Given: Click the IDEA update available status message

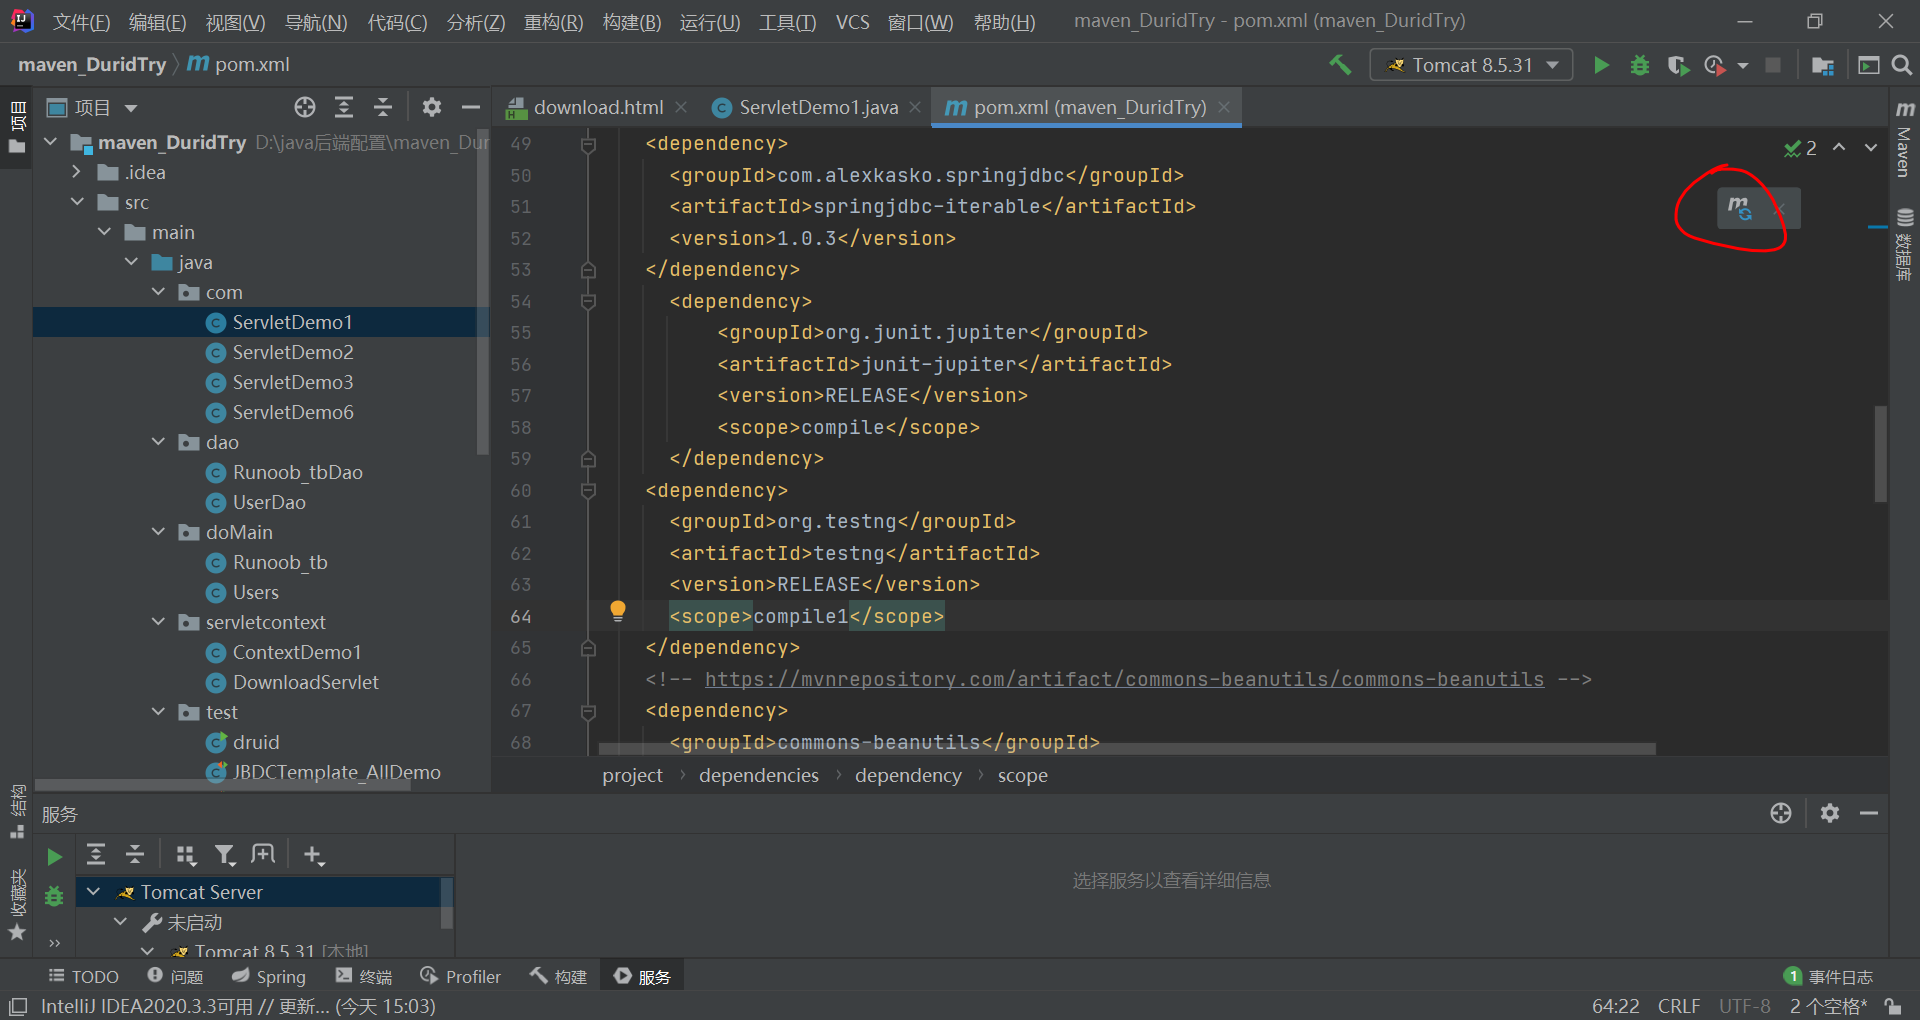Looking at the screenshot, I should coord(238,1006).
